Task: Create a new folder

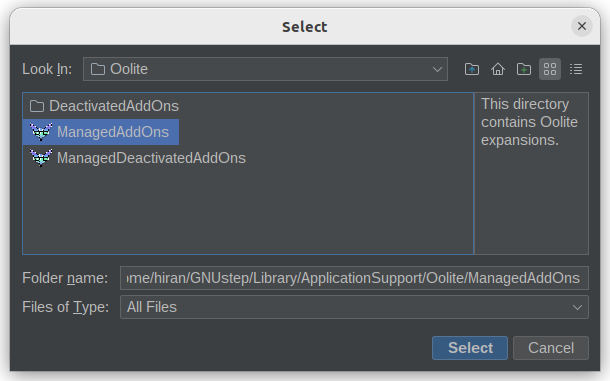Action: tap(524, 69)
